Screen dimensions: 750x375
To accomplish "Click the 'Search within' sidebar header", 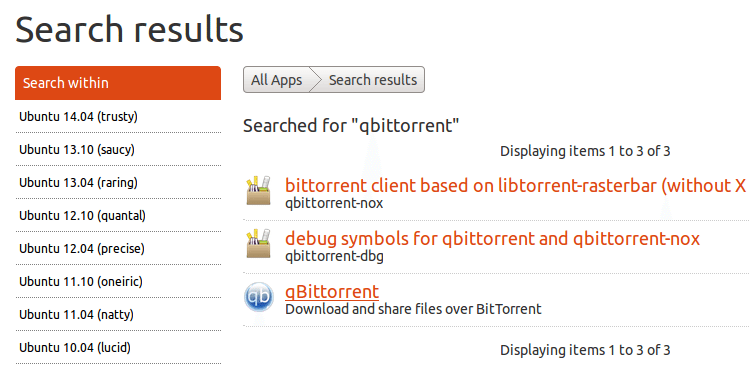I will click(118, 83).
